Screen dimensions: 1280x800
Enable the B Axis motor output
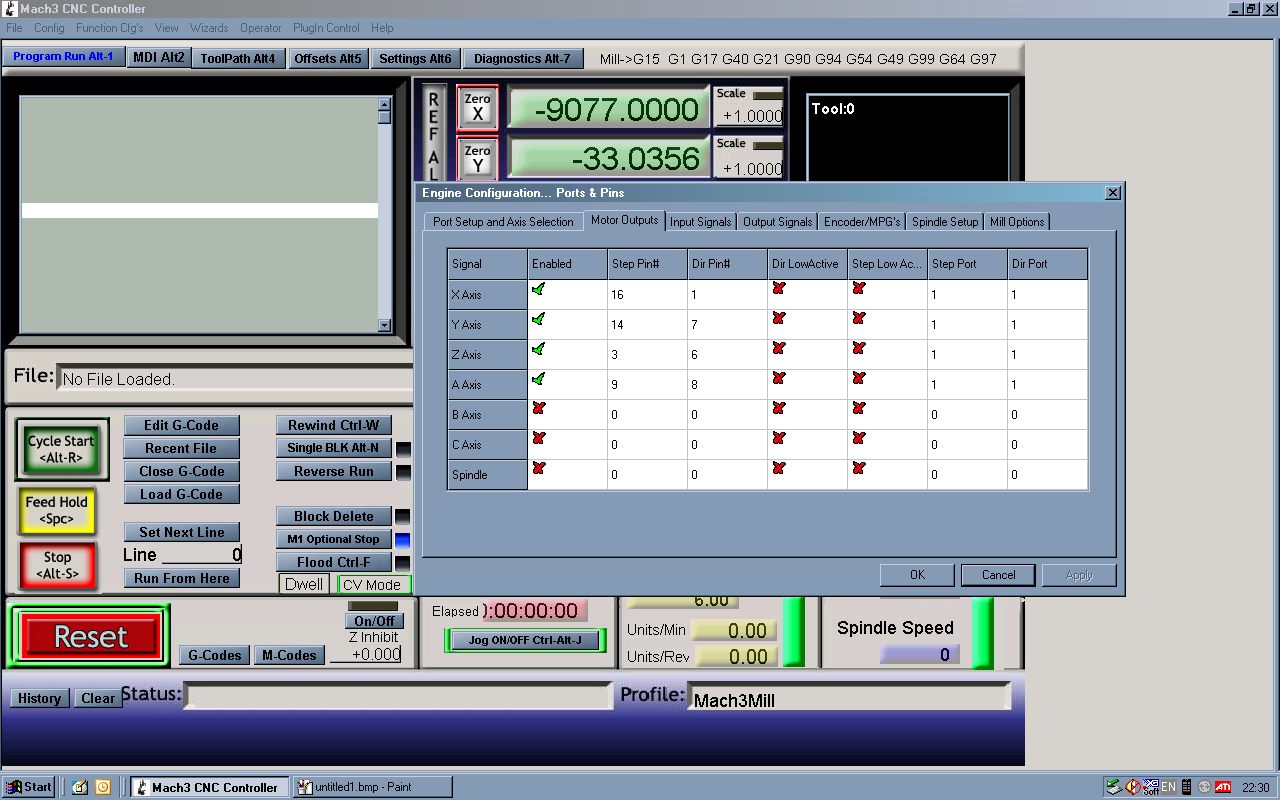539,409
